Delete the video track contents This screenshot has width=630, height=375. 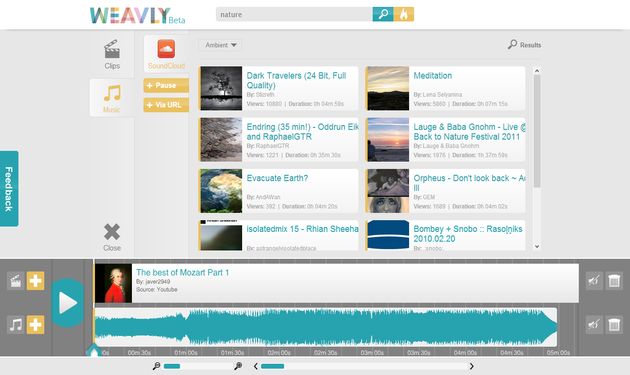[x=614, y=281]
